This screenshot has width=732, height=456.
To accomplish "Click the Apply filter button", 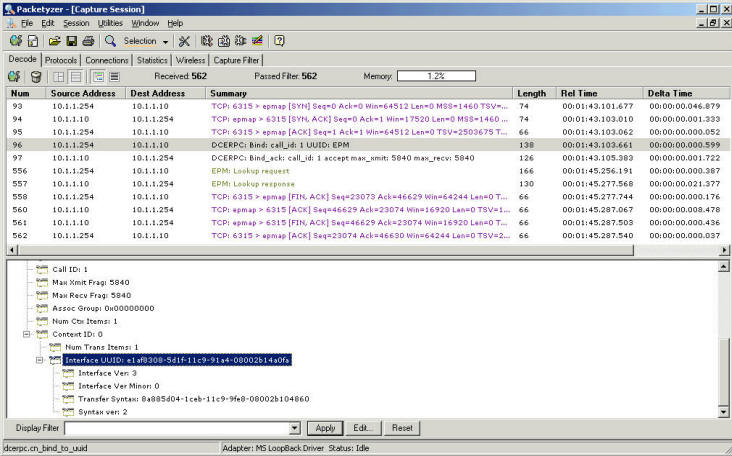I will (325, 428).
